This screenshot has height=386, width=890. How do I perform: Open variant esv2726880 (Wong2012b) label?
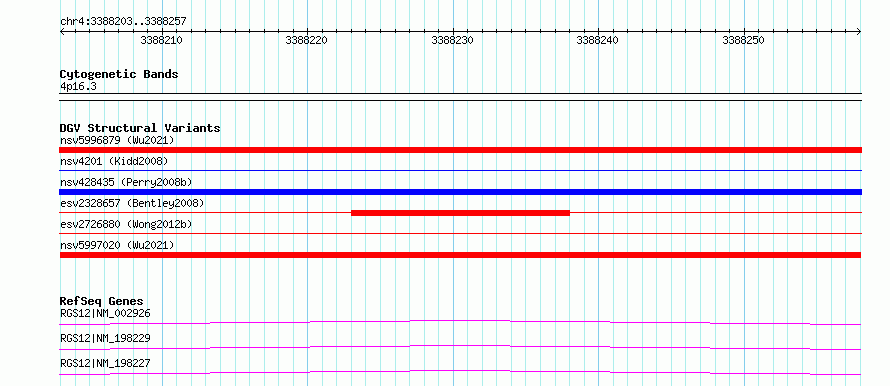tap(126, 224)
